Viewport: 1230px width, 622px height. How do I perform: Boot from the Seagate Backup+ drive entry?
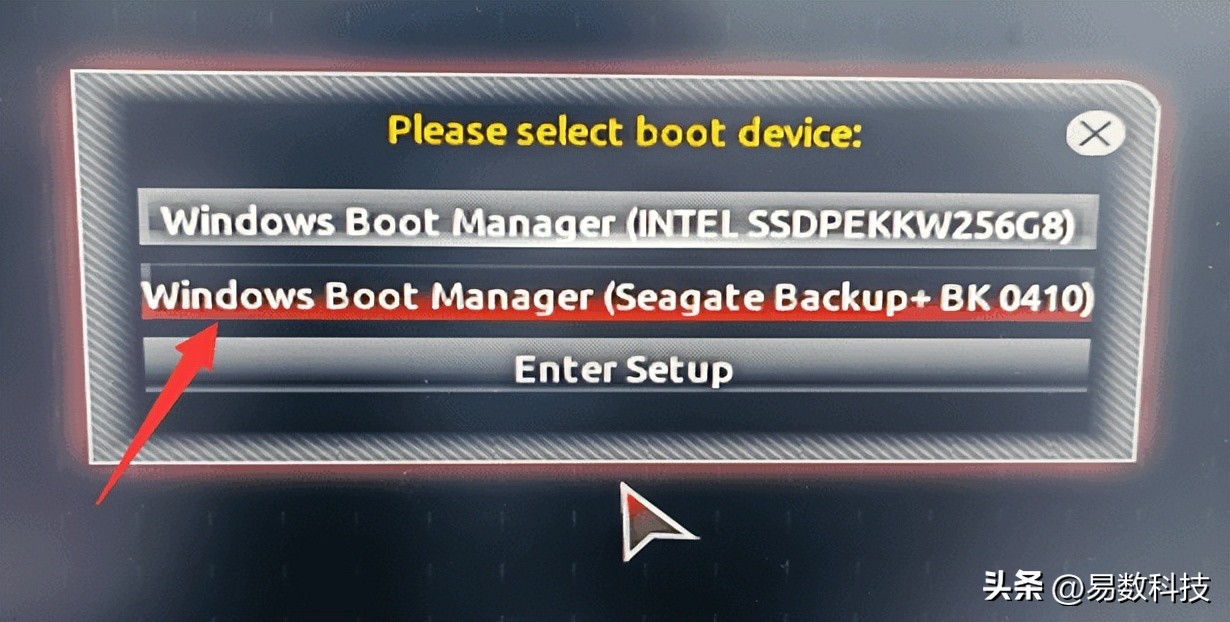point(618,294)
